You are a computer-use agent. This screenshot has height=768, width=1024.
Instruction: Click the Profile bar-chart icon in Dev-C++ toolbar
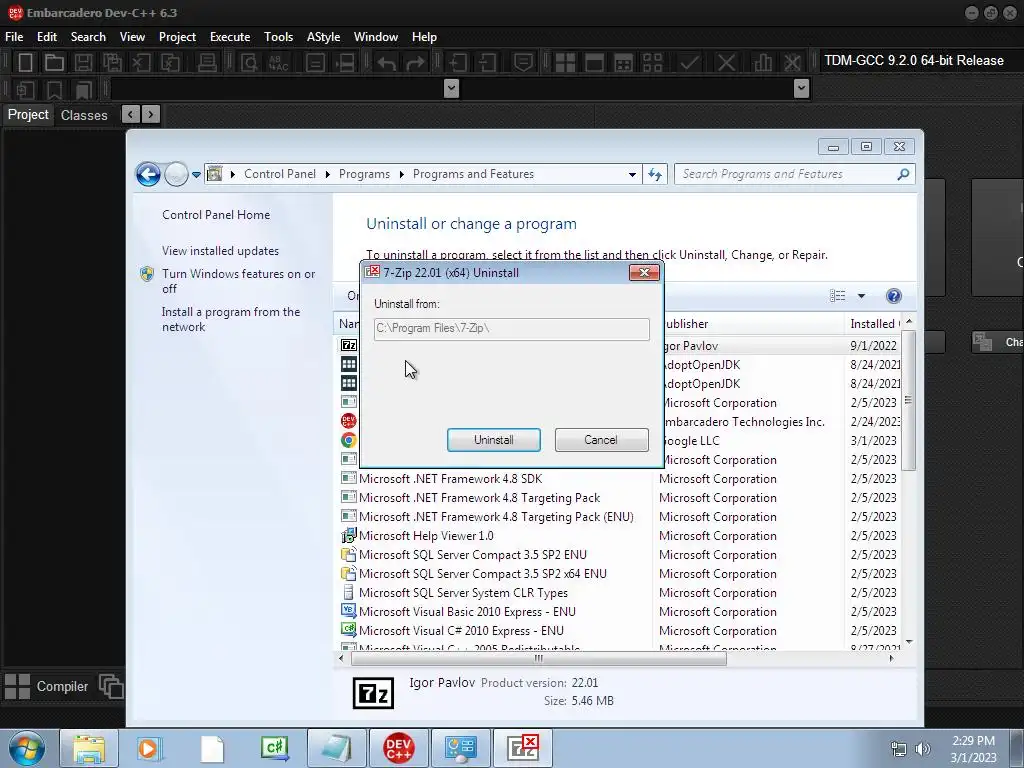click(763, 63)
